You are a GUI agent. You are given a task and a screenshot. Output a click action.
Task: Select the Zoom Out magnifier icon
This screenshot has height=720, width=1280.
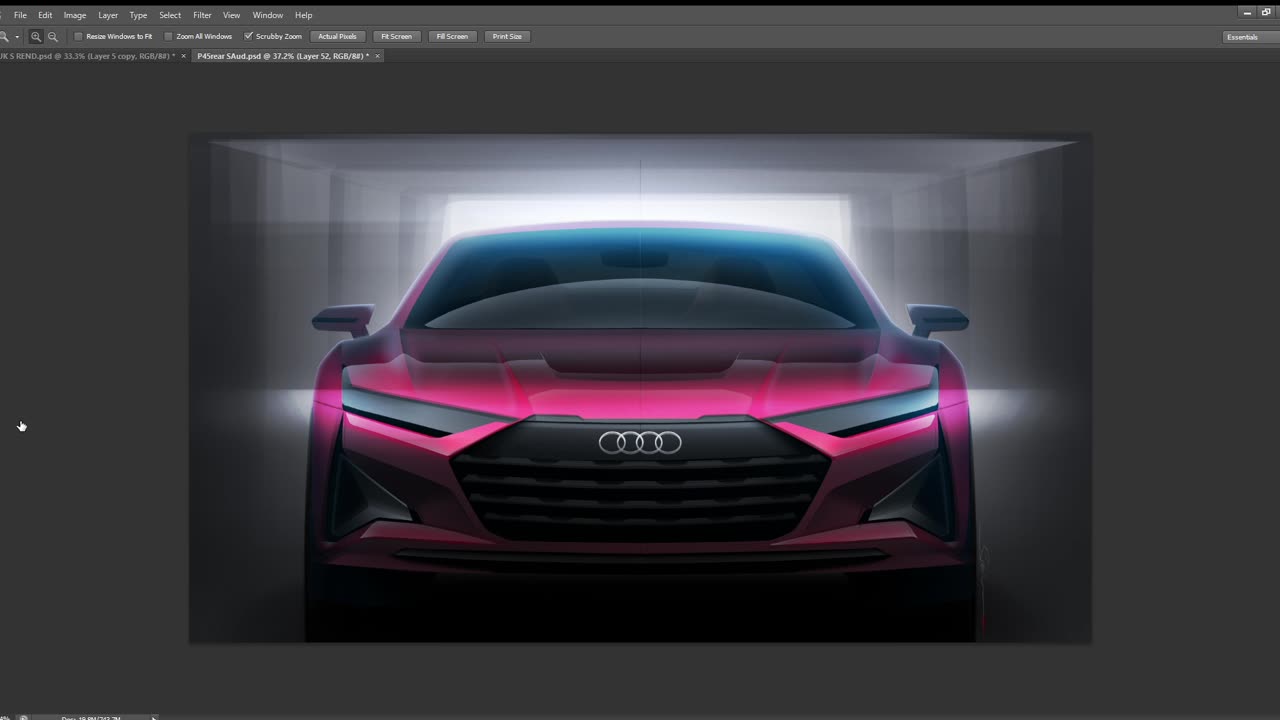[x=53, y=36]
